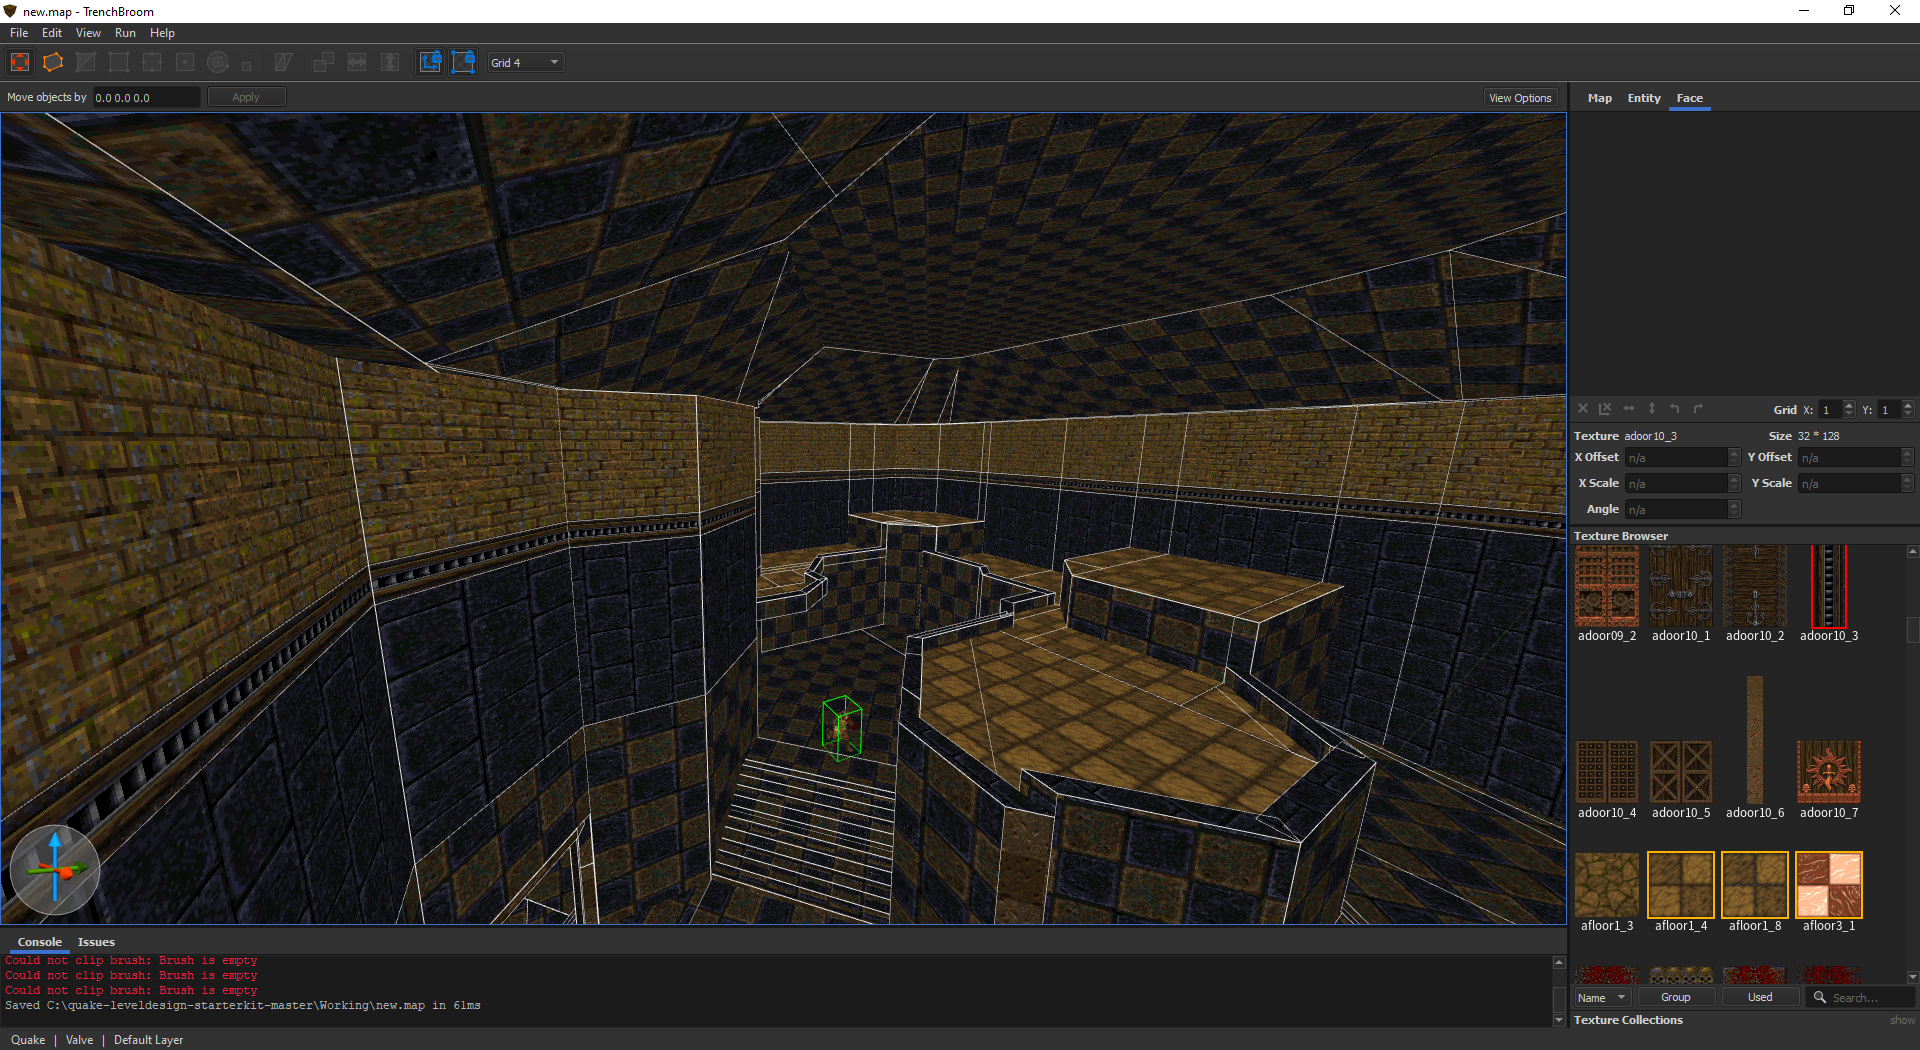Viewport: 1920px width, 1050px height.
Task: Select the clip tool icon
Action: 86,62
